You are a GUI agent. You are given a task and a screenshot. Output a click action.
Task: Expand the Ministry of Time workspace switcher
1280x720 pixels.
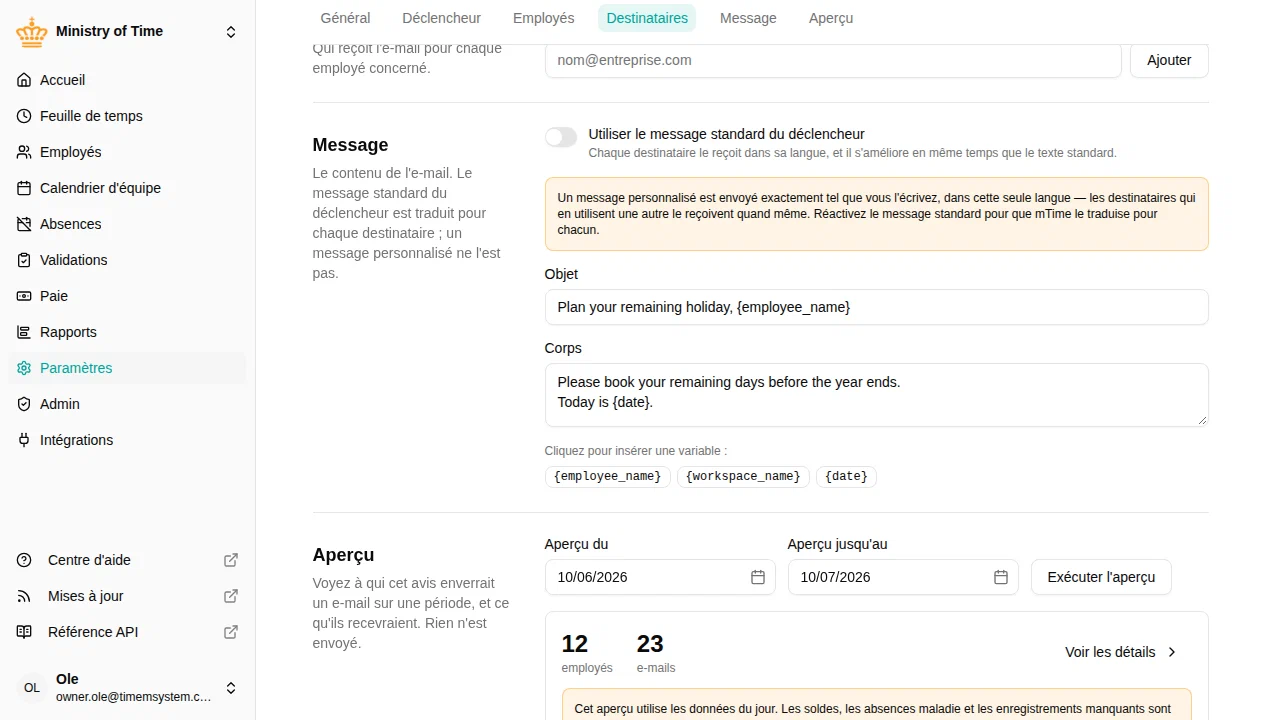pos(231,32)
